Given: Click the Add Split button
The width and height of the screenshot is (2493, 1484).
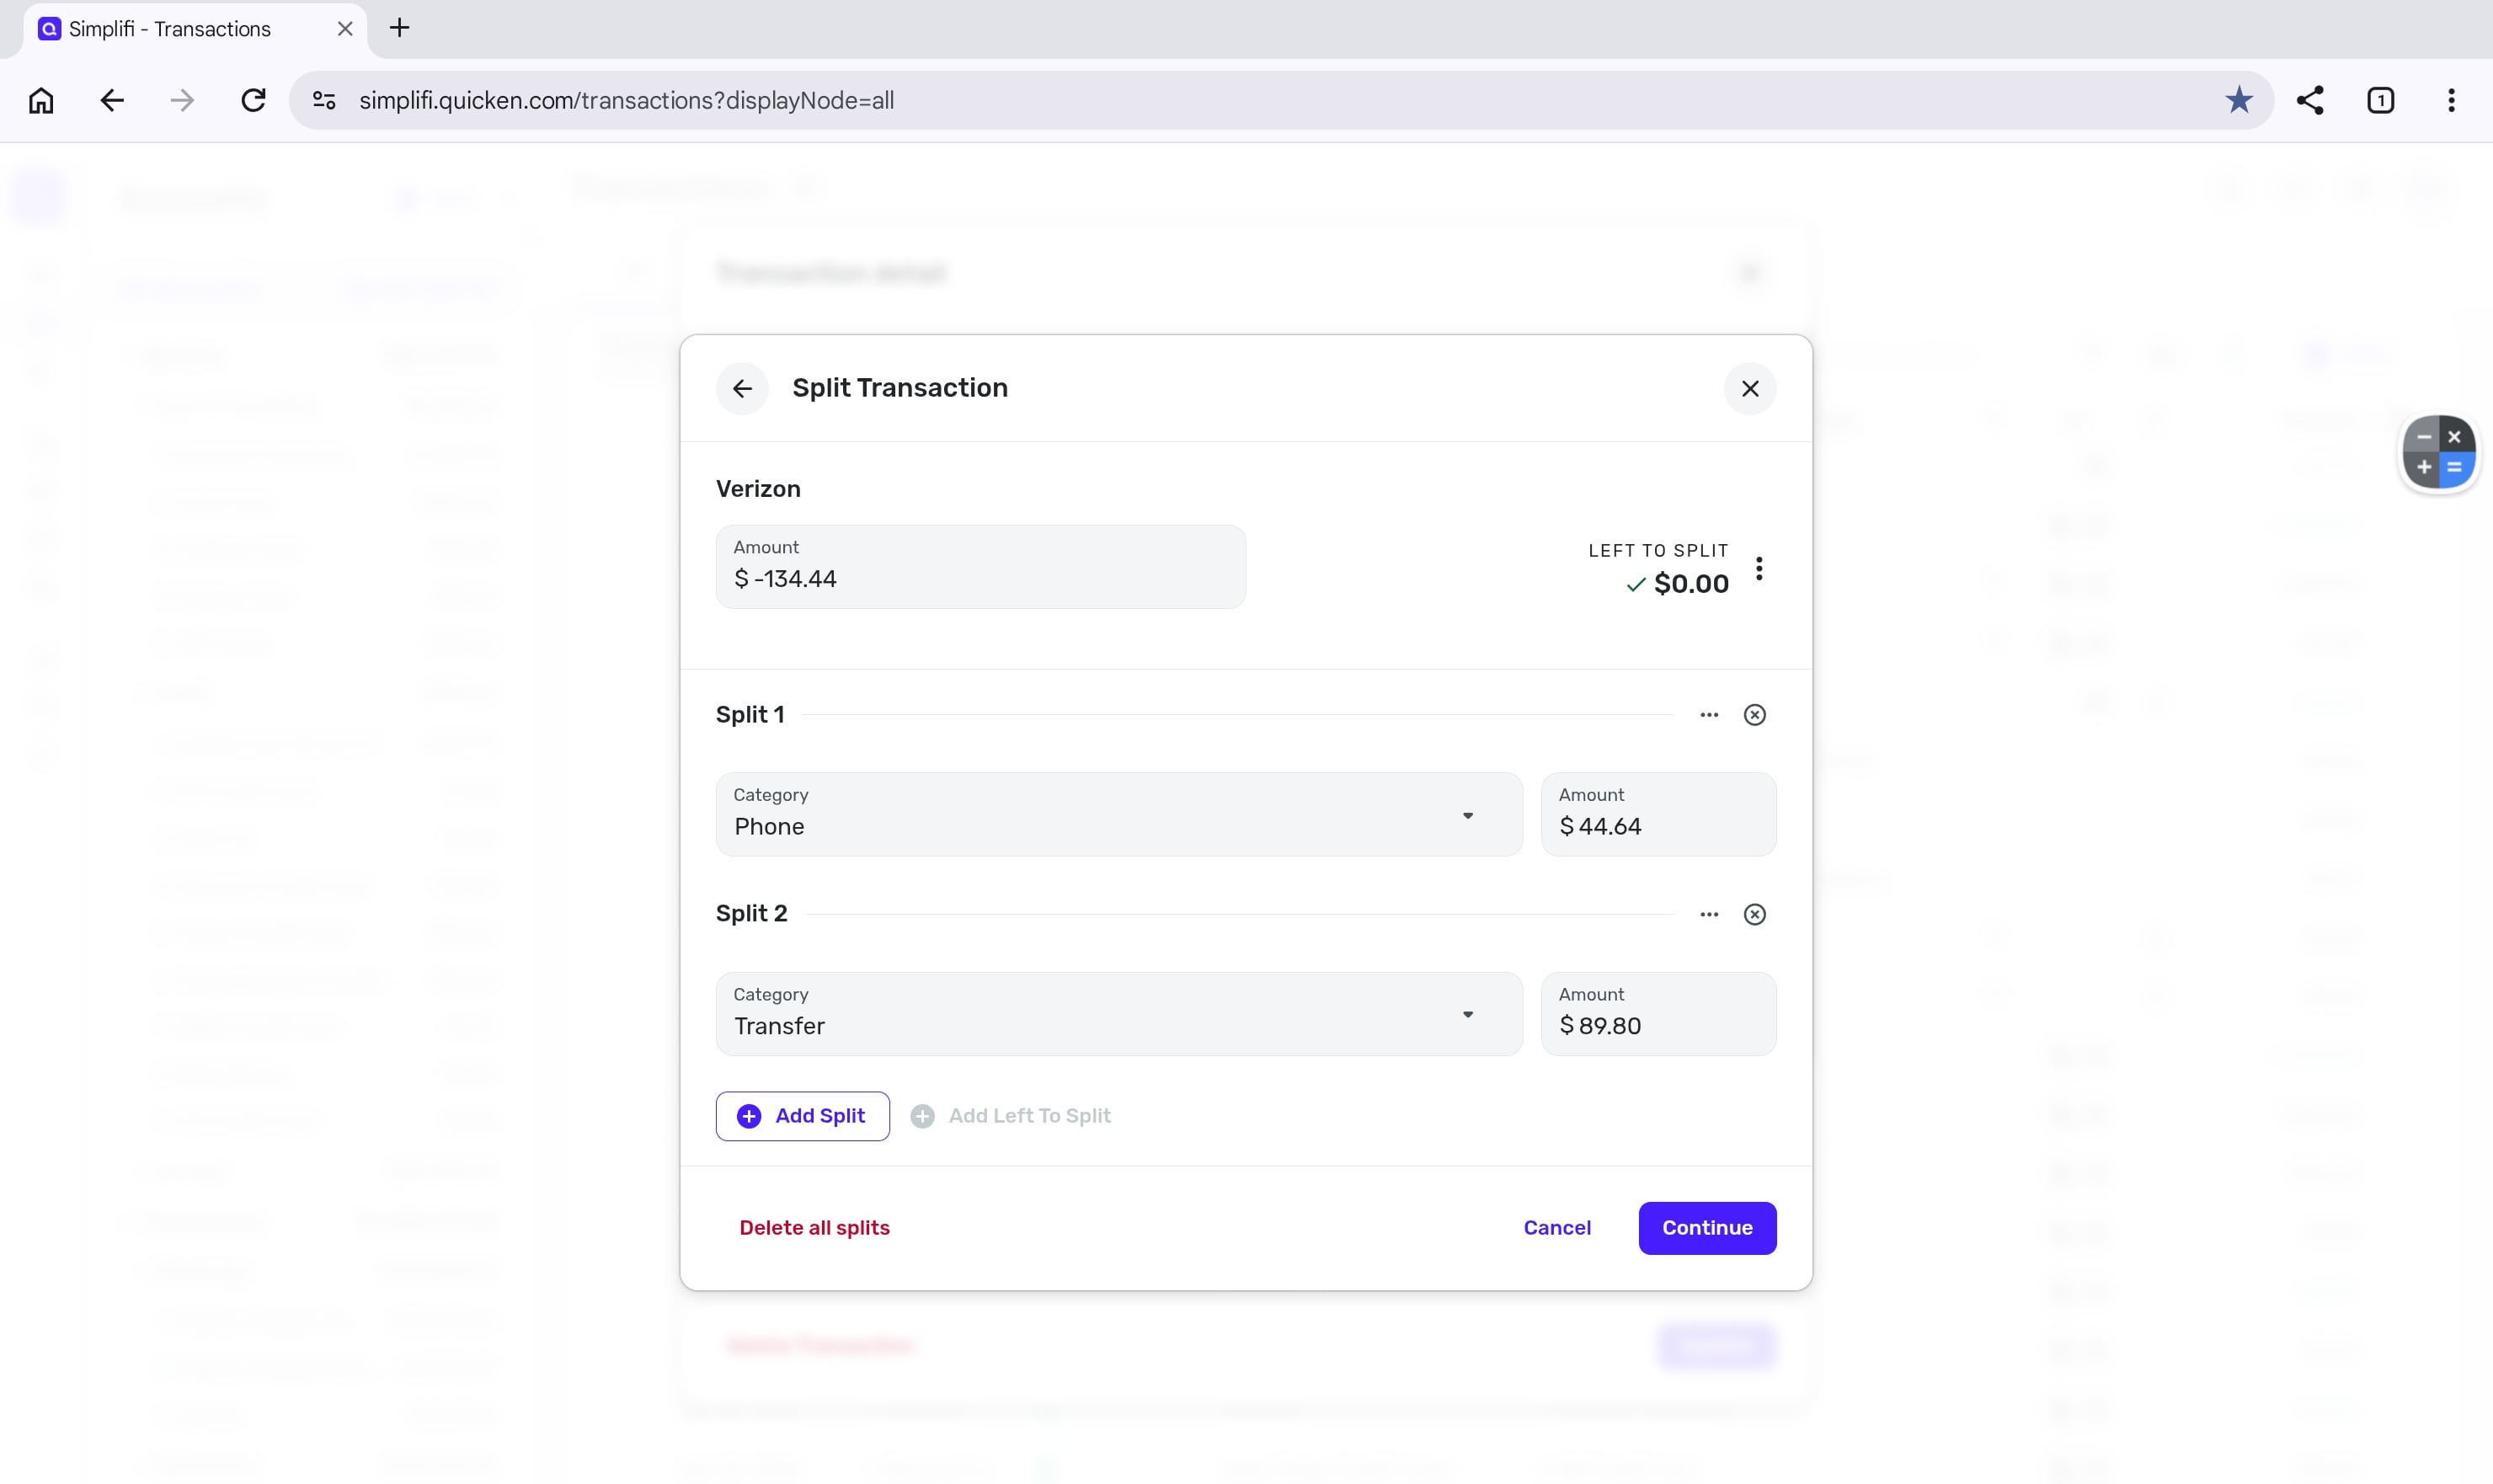Looking at the screenshot, I should point(802,1116).
